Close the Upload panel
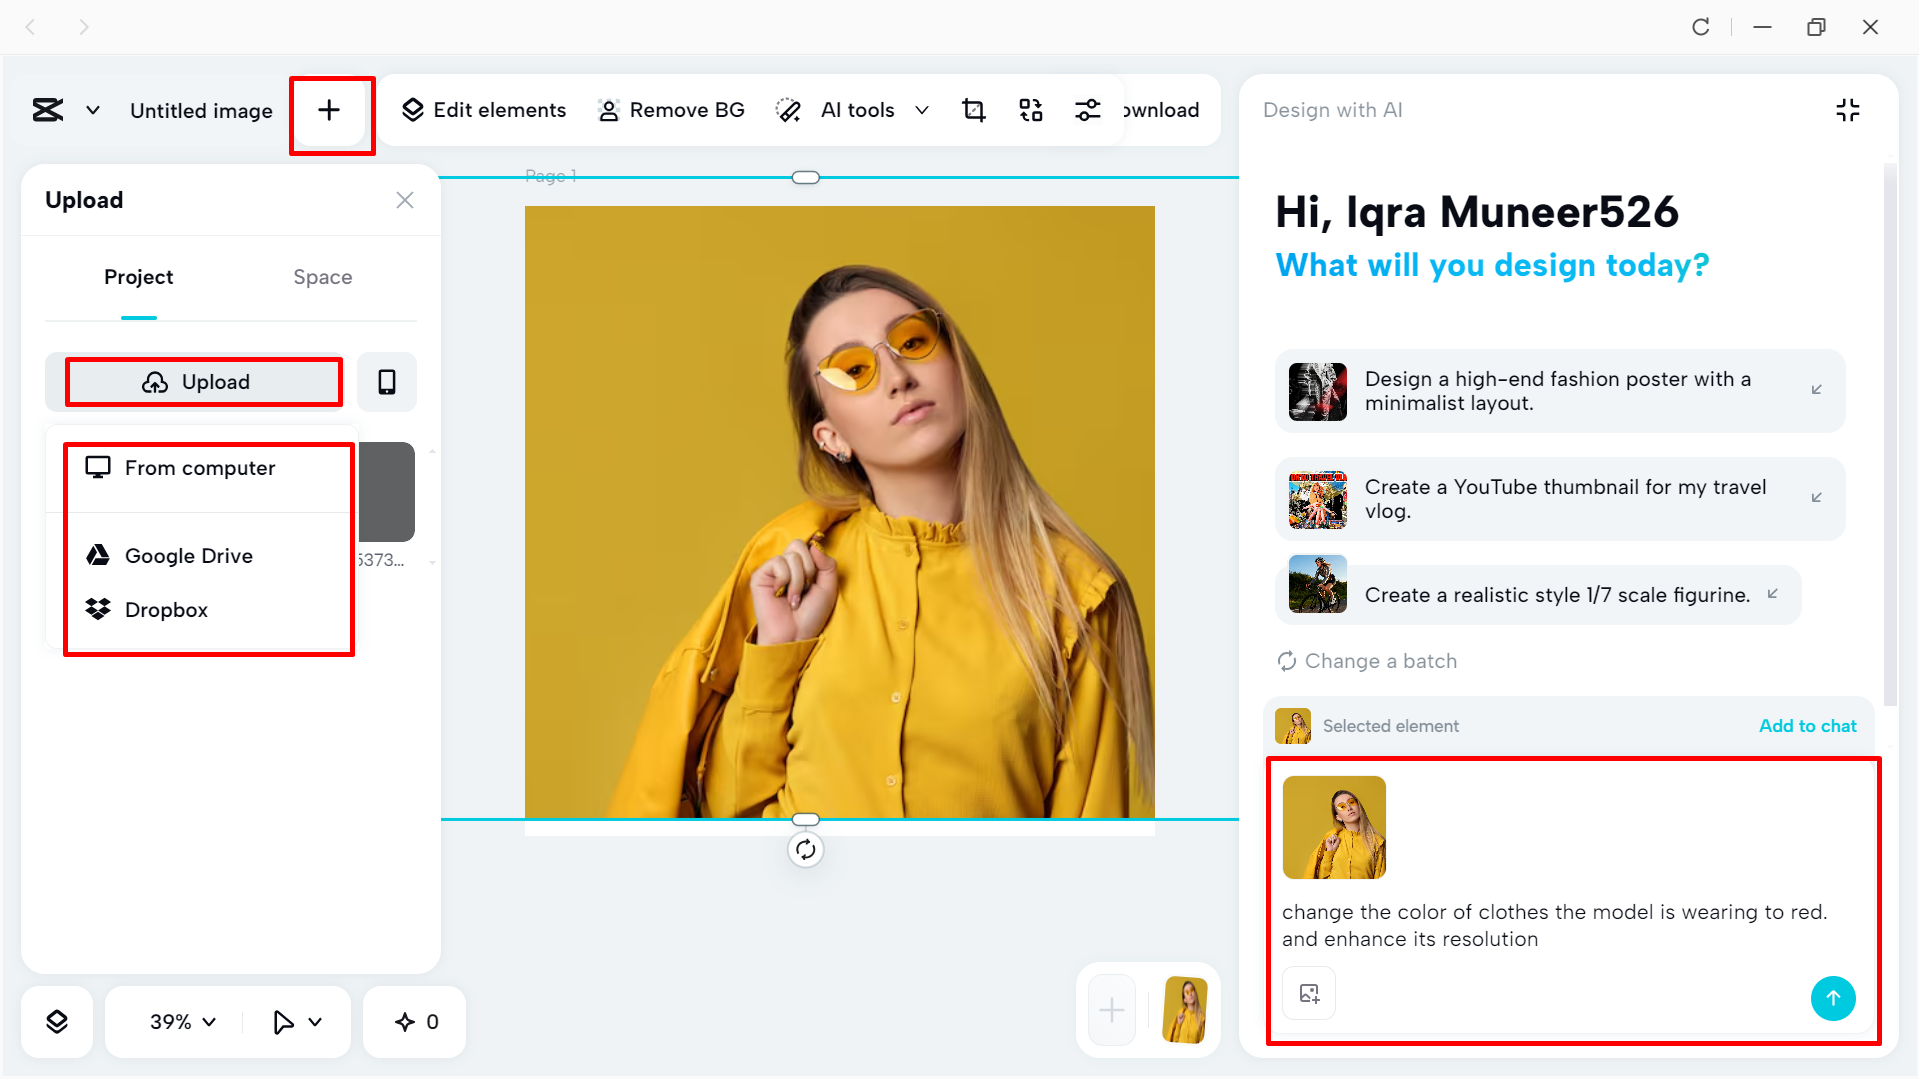Image resolution: width=1919 pixels, height=1079 pixels. click(404, 200)
